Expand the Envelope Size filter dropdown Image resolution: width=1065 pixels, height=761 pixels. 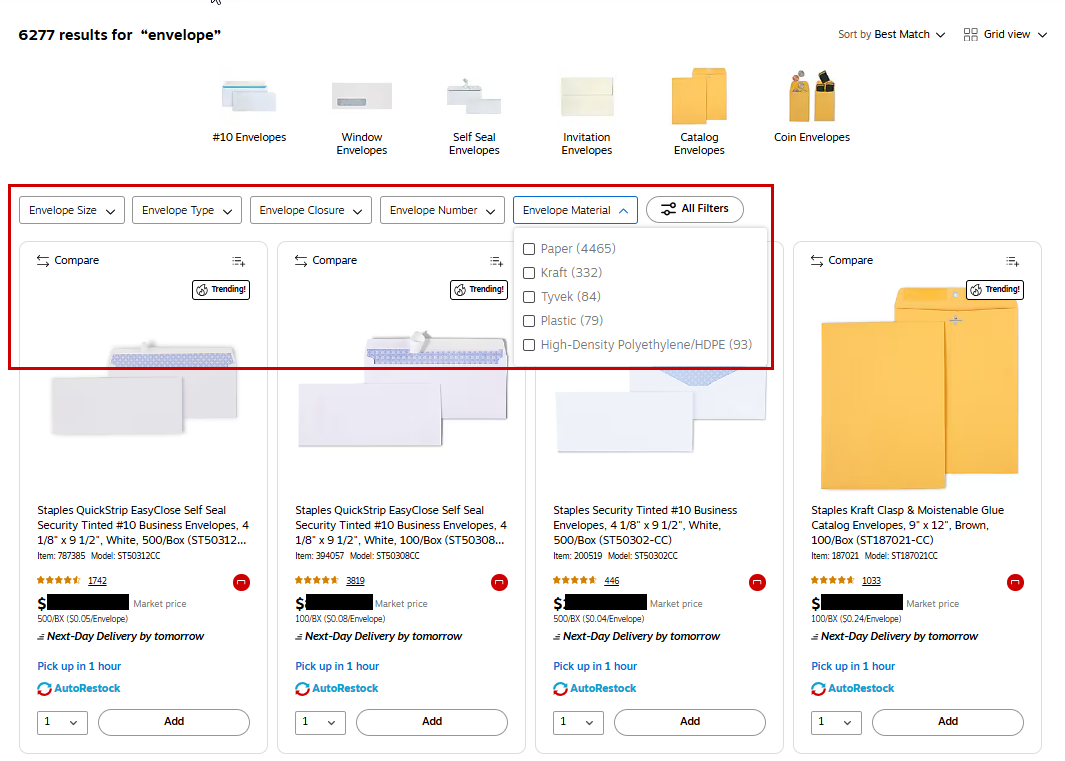72,211
